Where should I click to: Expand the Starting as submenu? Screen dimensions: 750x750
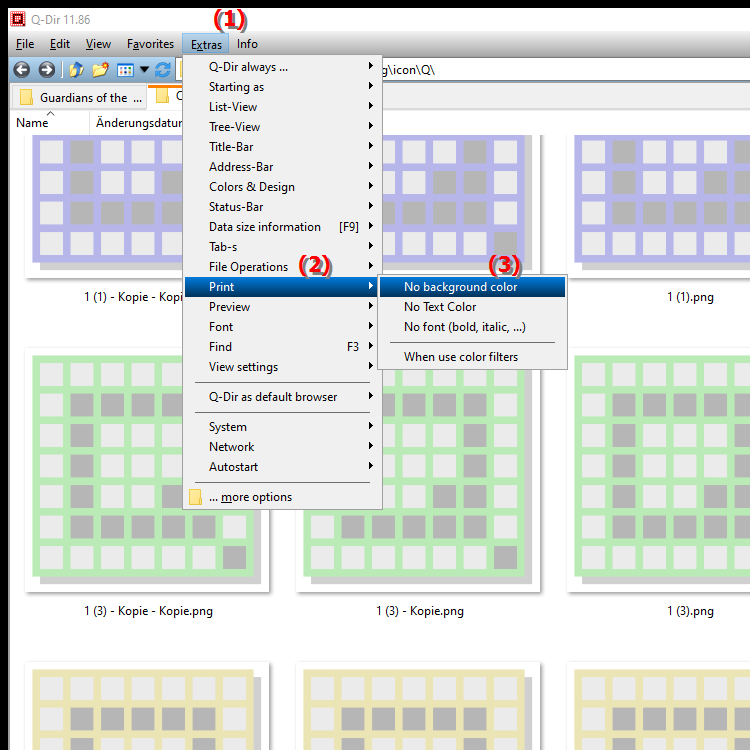[x=283, y=87]
